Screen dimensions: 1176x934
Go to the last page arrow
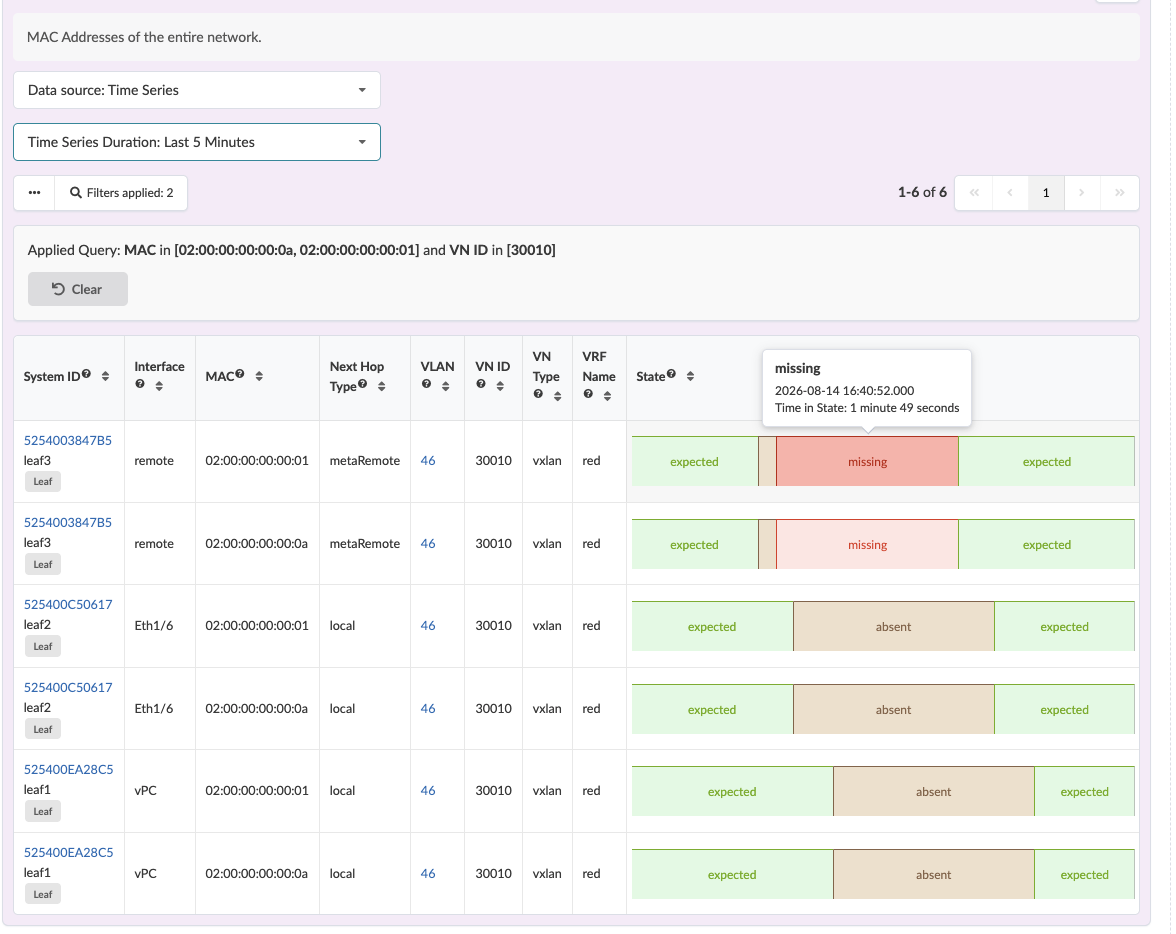(1119, 193)
